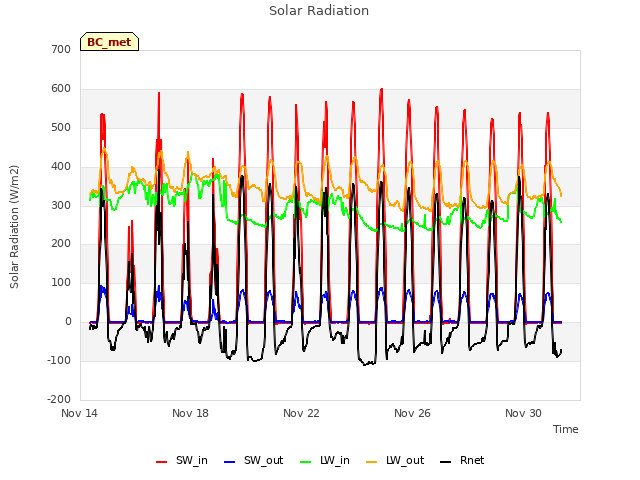The image size is (640, 480).
Task: Click the BC_met annotation tag
Action: click(109, 42)
